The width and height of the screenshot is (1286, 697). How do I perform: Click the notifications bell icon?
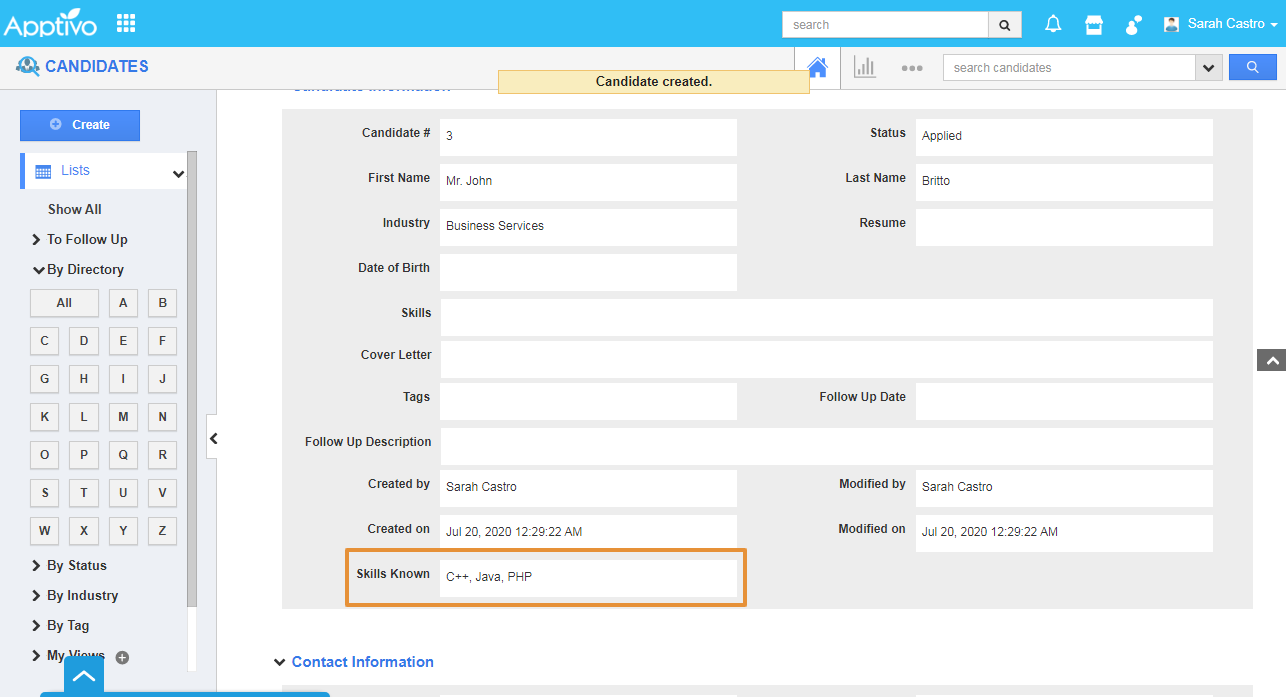pos(1053,24)
